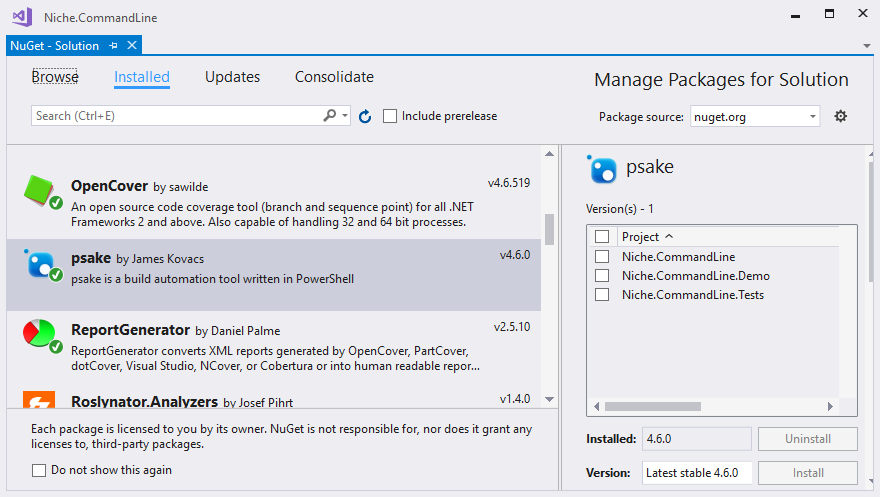Check the Niche.CommandLine.Tests project checkbox
Screen dimensions: 880x497
point(602,294)
